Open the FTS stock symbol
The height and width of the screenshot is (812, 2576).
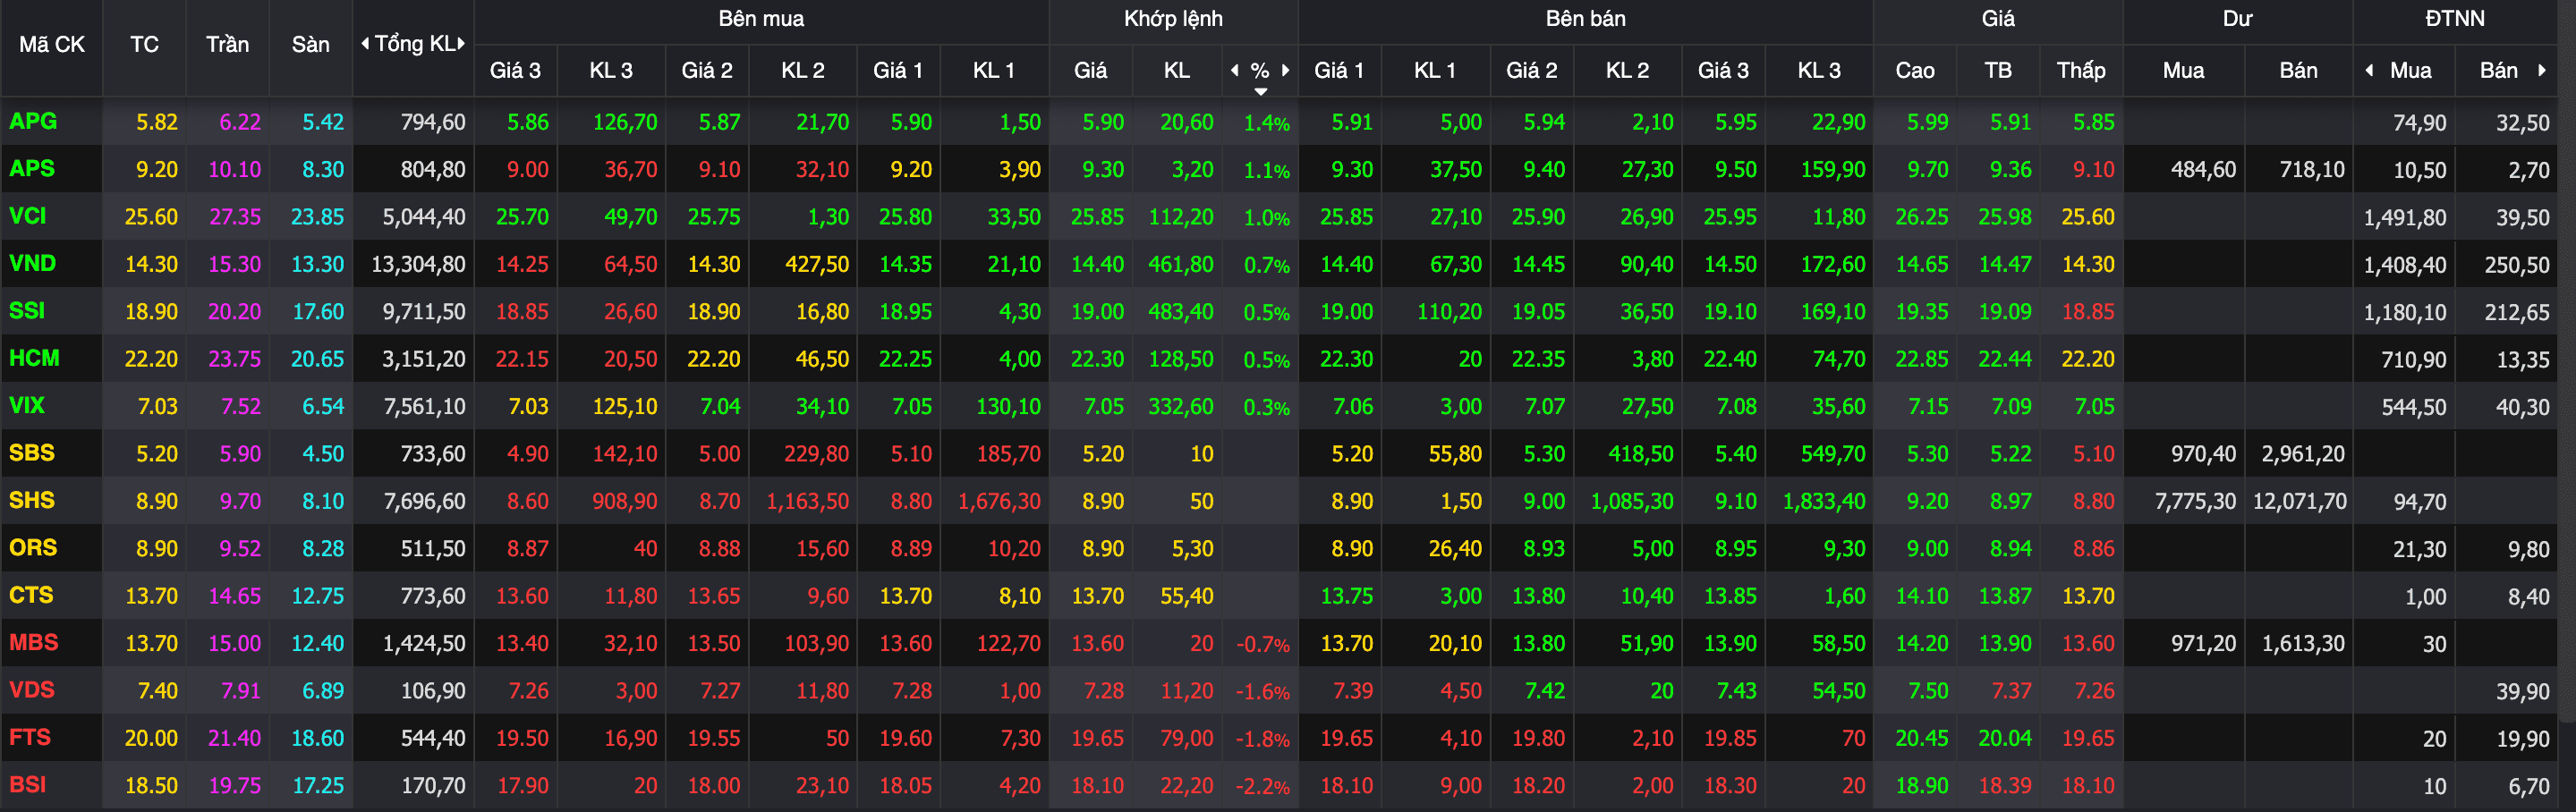tap(30, 737)
